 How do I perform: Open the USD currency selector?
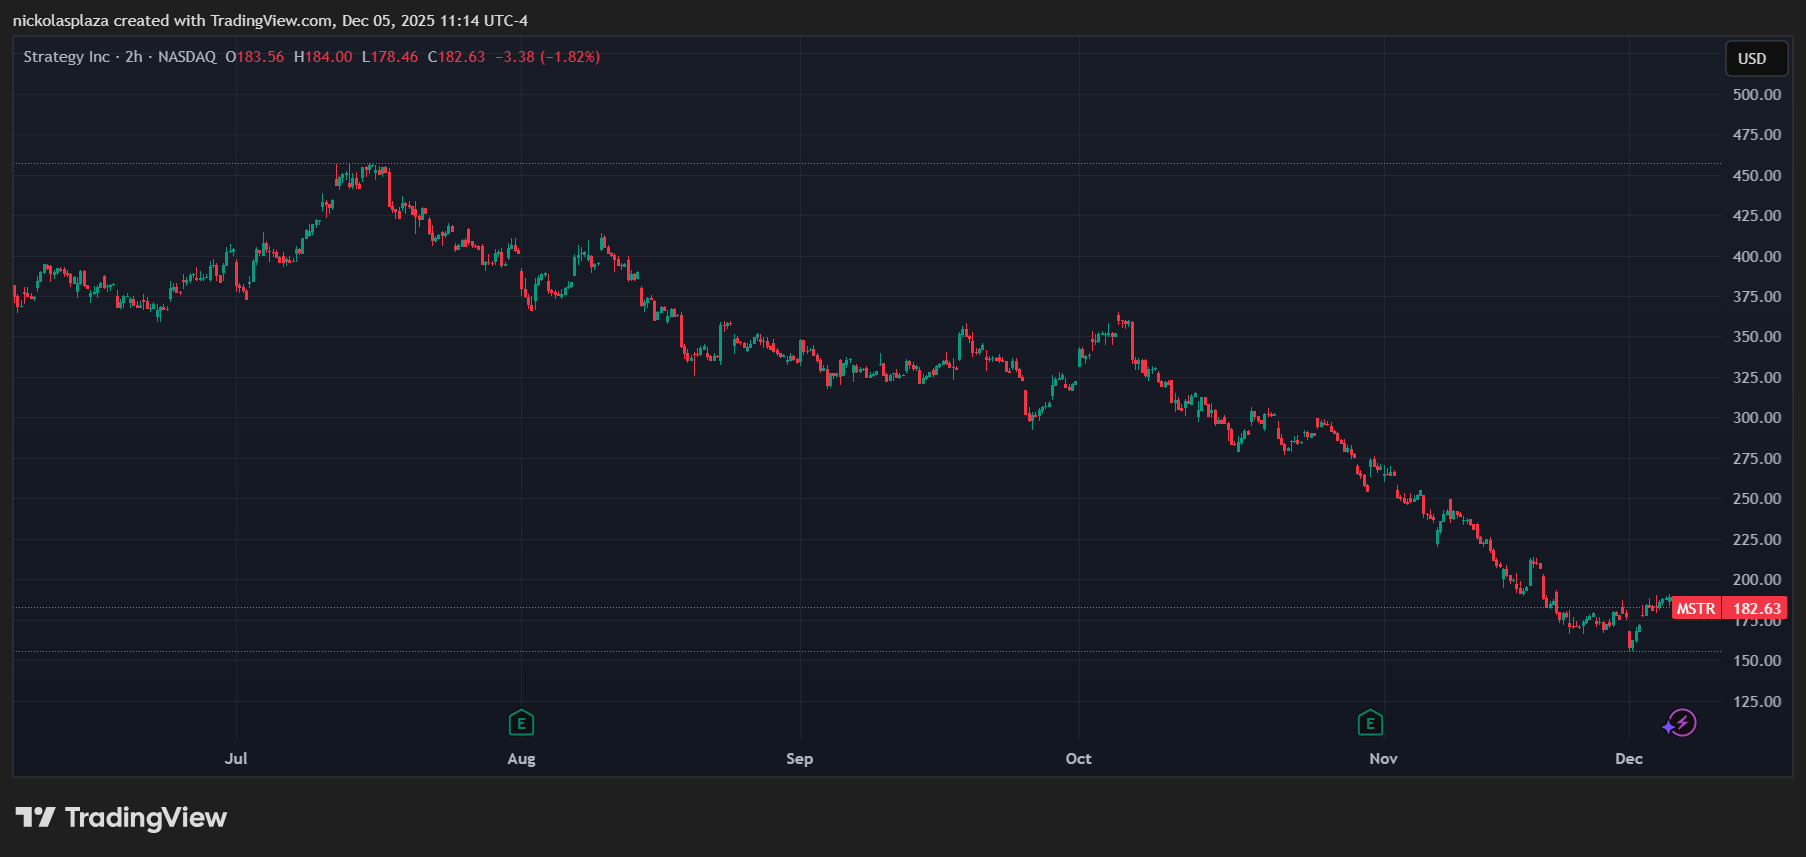point(1755,59)
